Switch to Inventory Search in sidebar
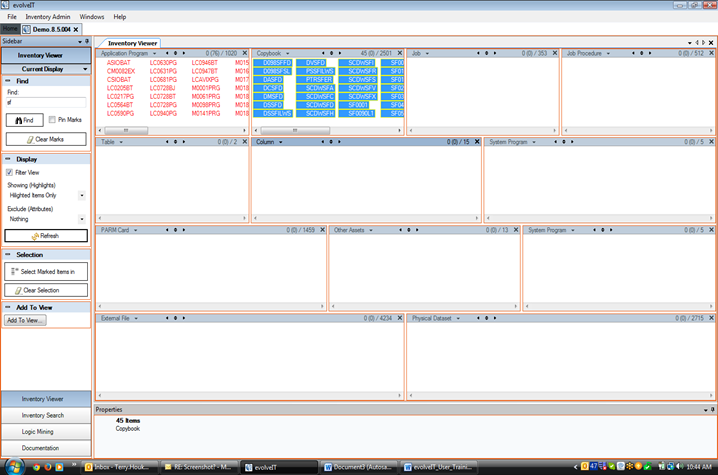The height and width of the screenshot is (475, 718). pos(46,415)
